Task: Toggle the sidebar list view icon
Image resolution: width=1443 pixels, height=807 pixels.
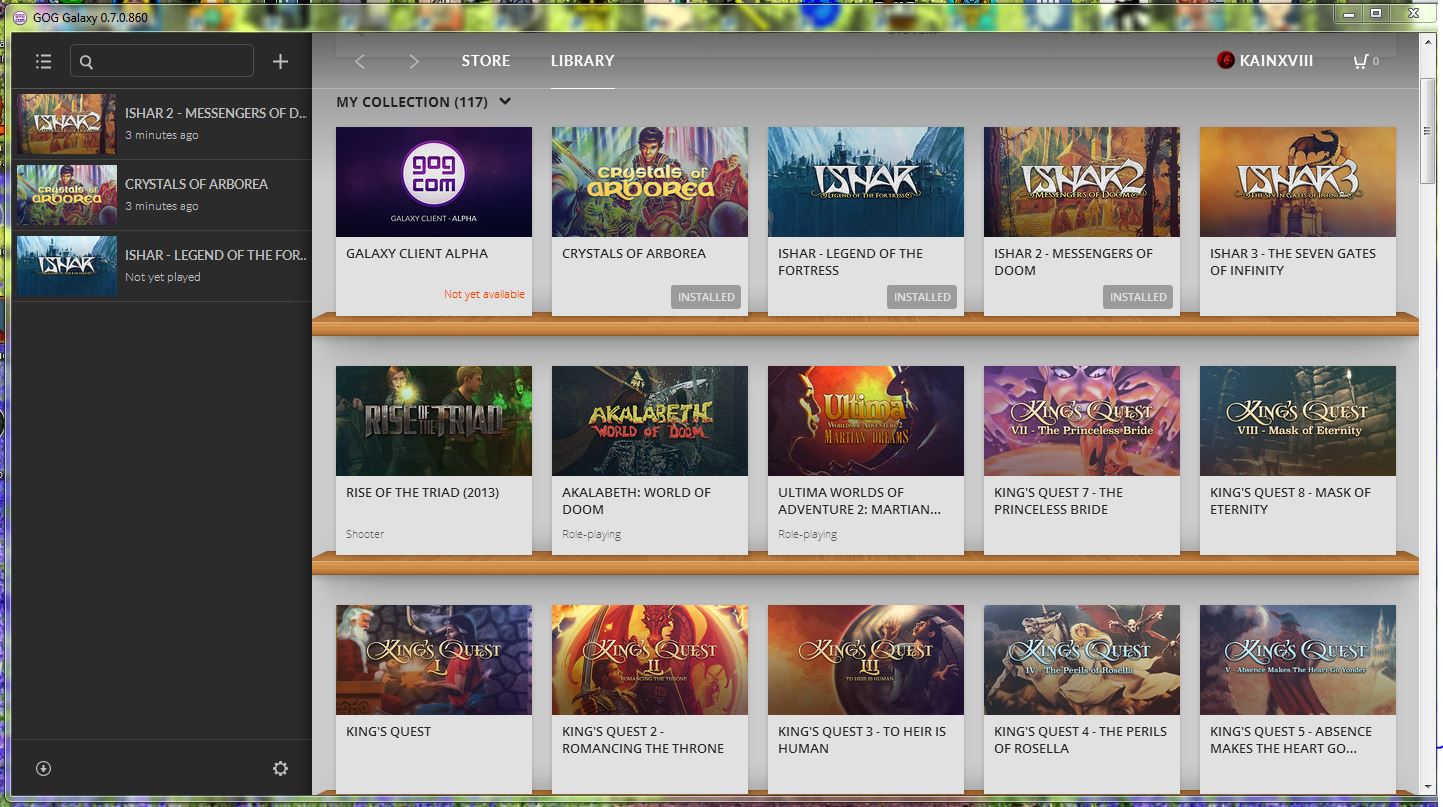Action: 43,62
